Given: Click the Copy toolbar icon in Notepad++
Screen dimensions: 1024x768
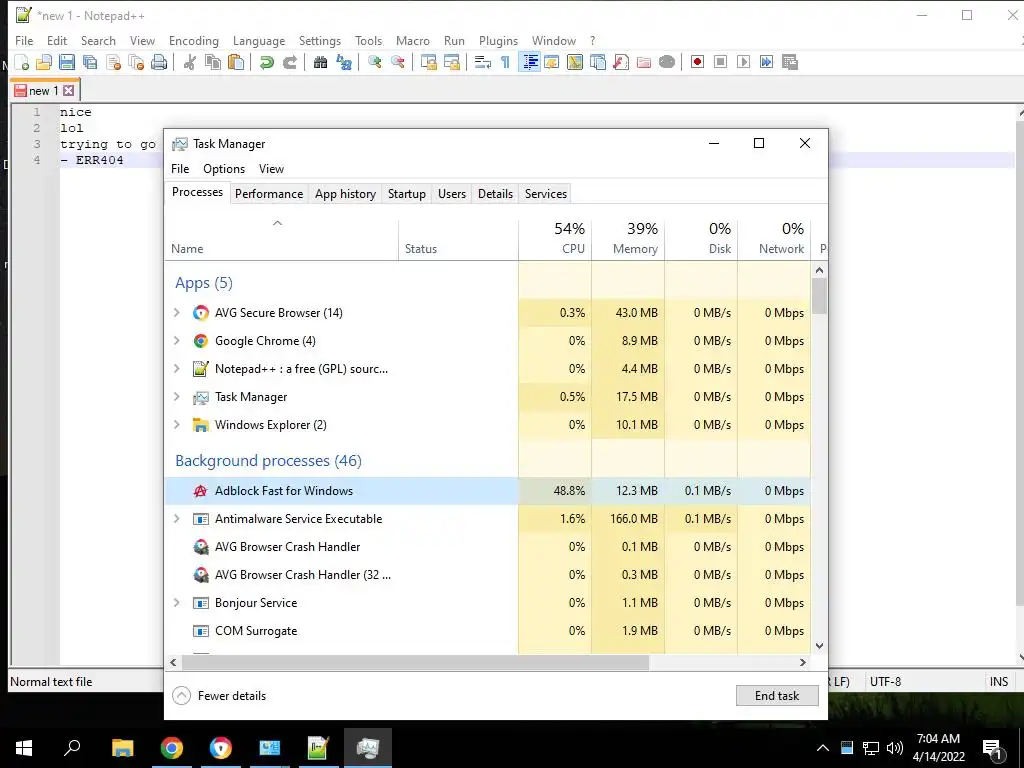Looking at the screenshot, I should 213,62.
